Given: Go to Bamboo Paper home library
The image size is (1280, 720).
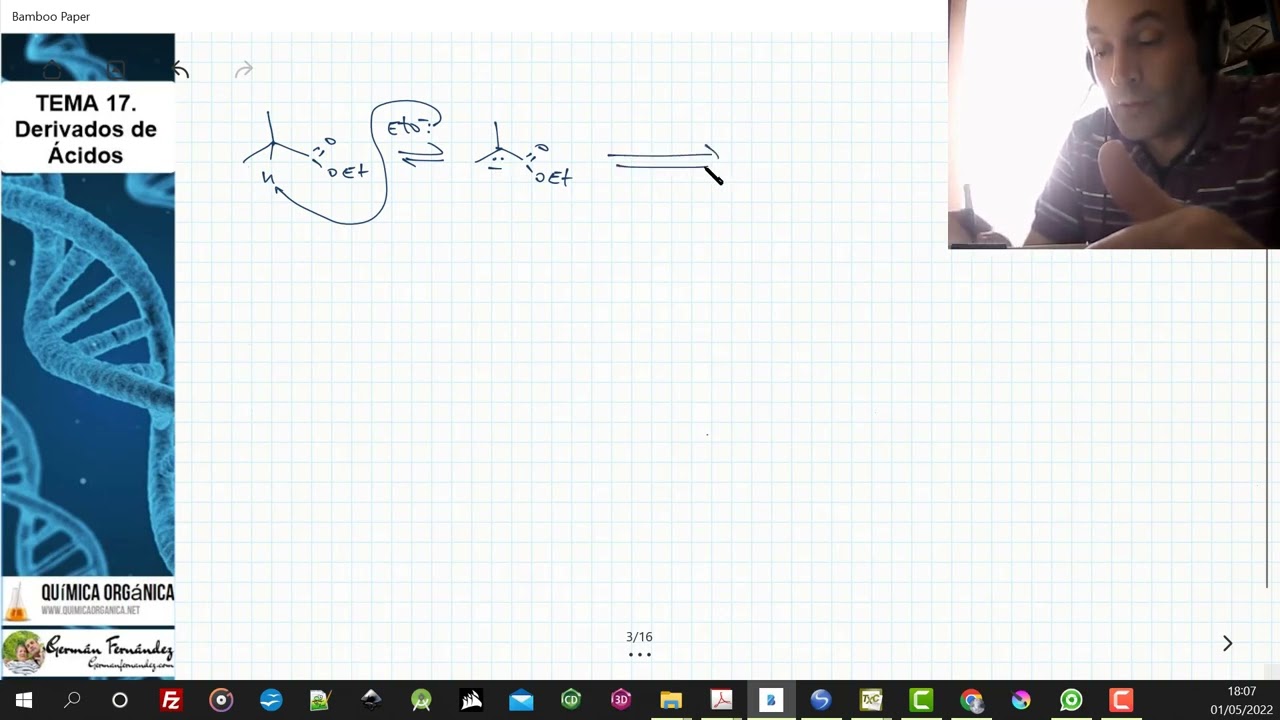Looking at the screenshot, I should tap(52, 70).
